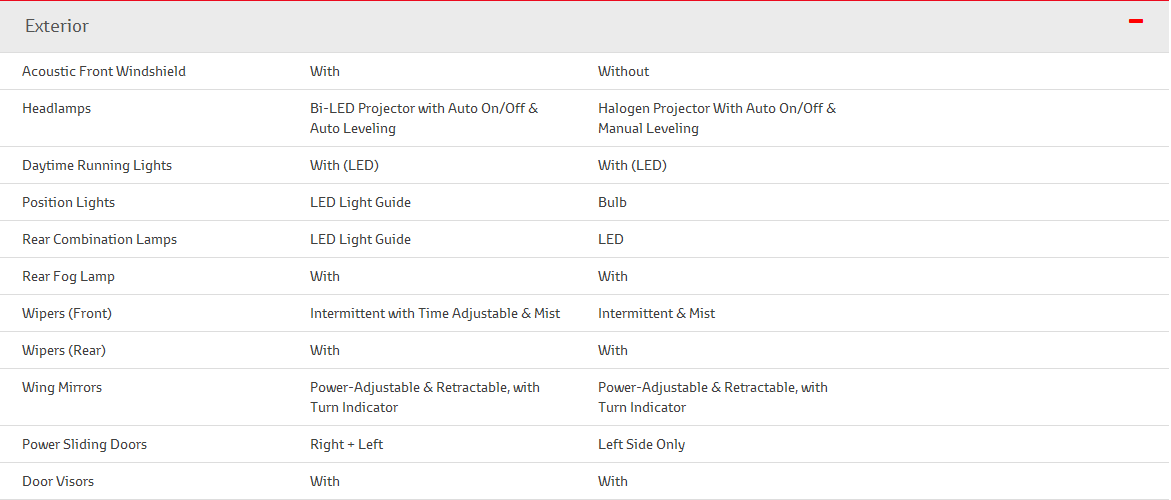
Task: Select Intermittent with Time Adjustable & Mist text
Action: 435,314
